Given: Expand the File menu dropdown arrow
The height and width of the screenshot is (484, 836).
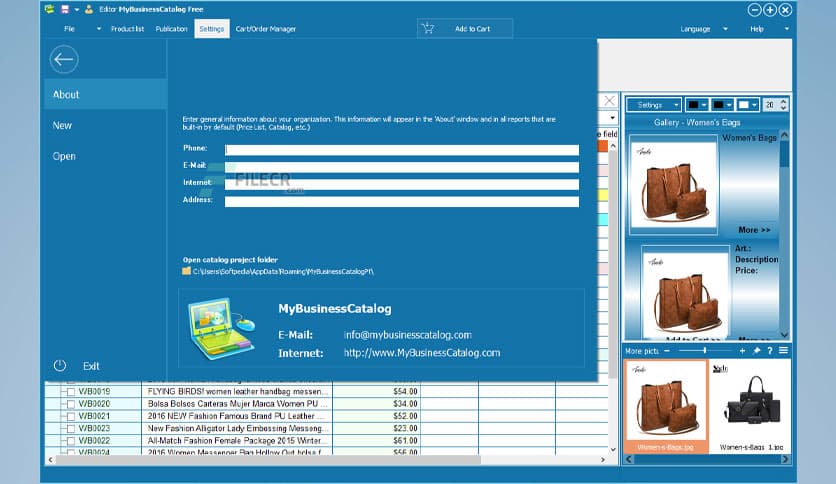Looking at the screenshot, I should click(99, 29).
